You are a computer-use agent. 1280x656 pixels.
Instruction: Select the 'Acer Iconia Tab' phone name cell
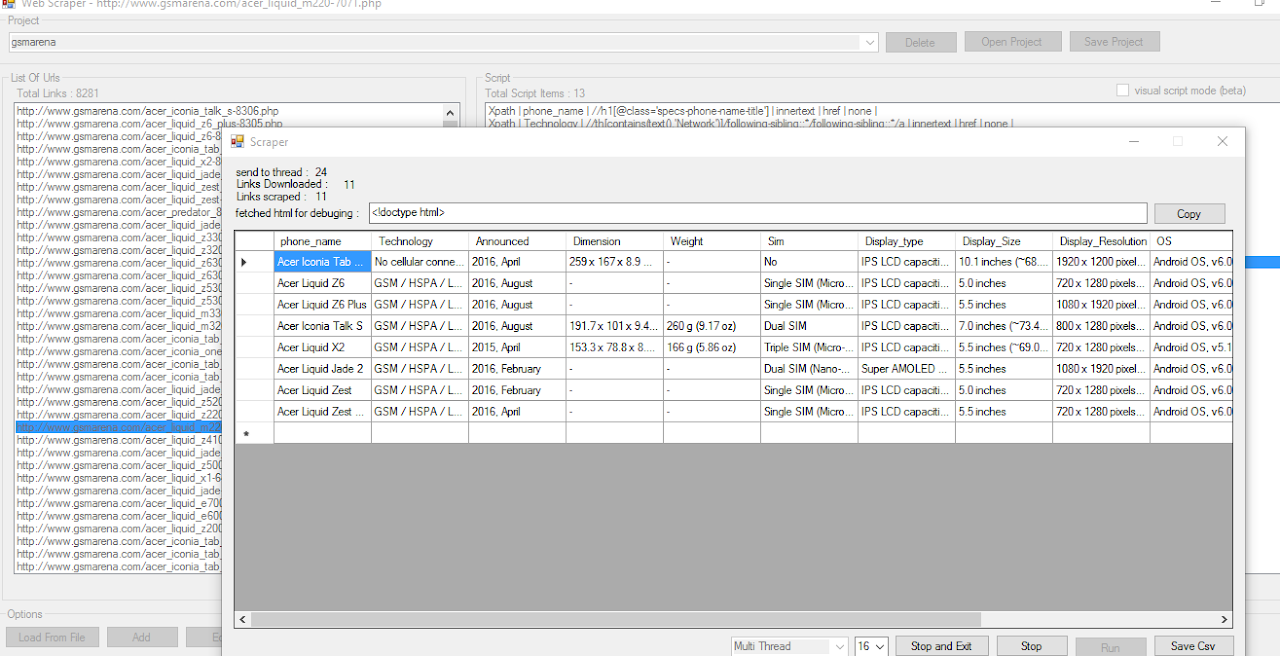323,262
